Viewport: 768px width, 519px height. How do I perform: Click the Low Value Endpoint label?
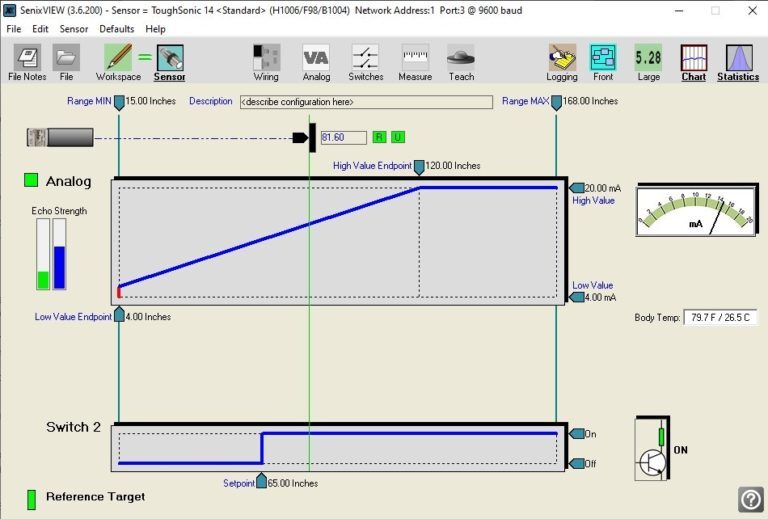73,317
